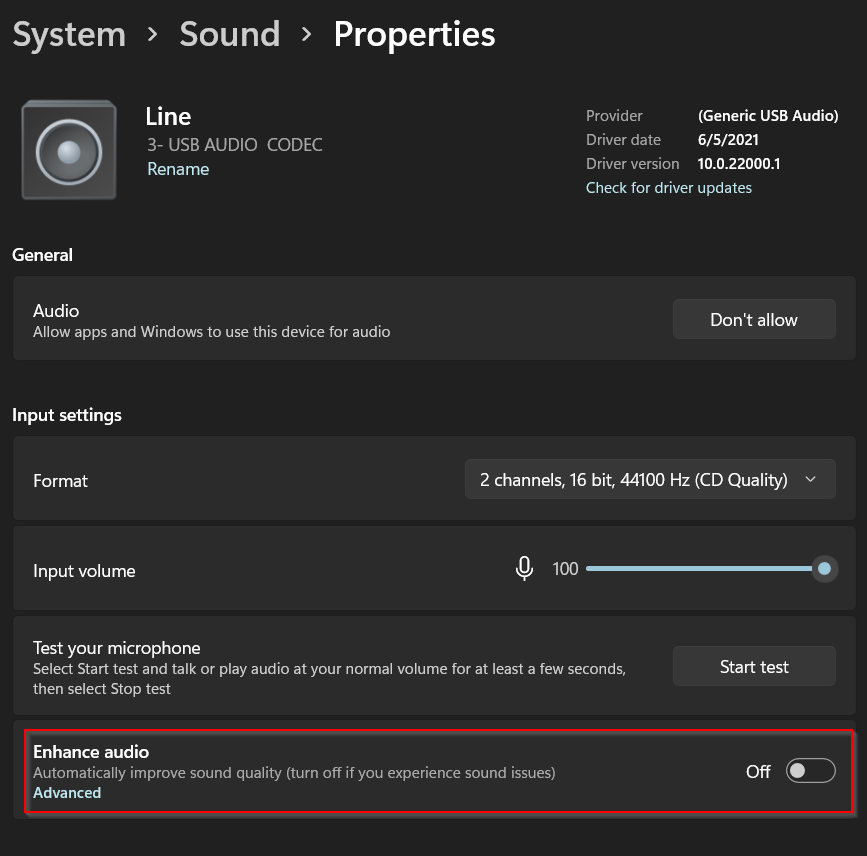The image size is (867, 856).
Task: Select Check for driver updates
Action: pos(668,187)
